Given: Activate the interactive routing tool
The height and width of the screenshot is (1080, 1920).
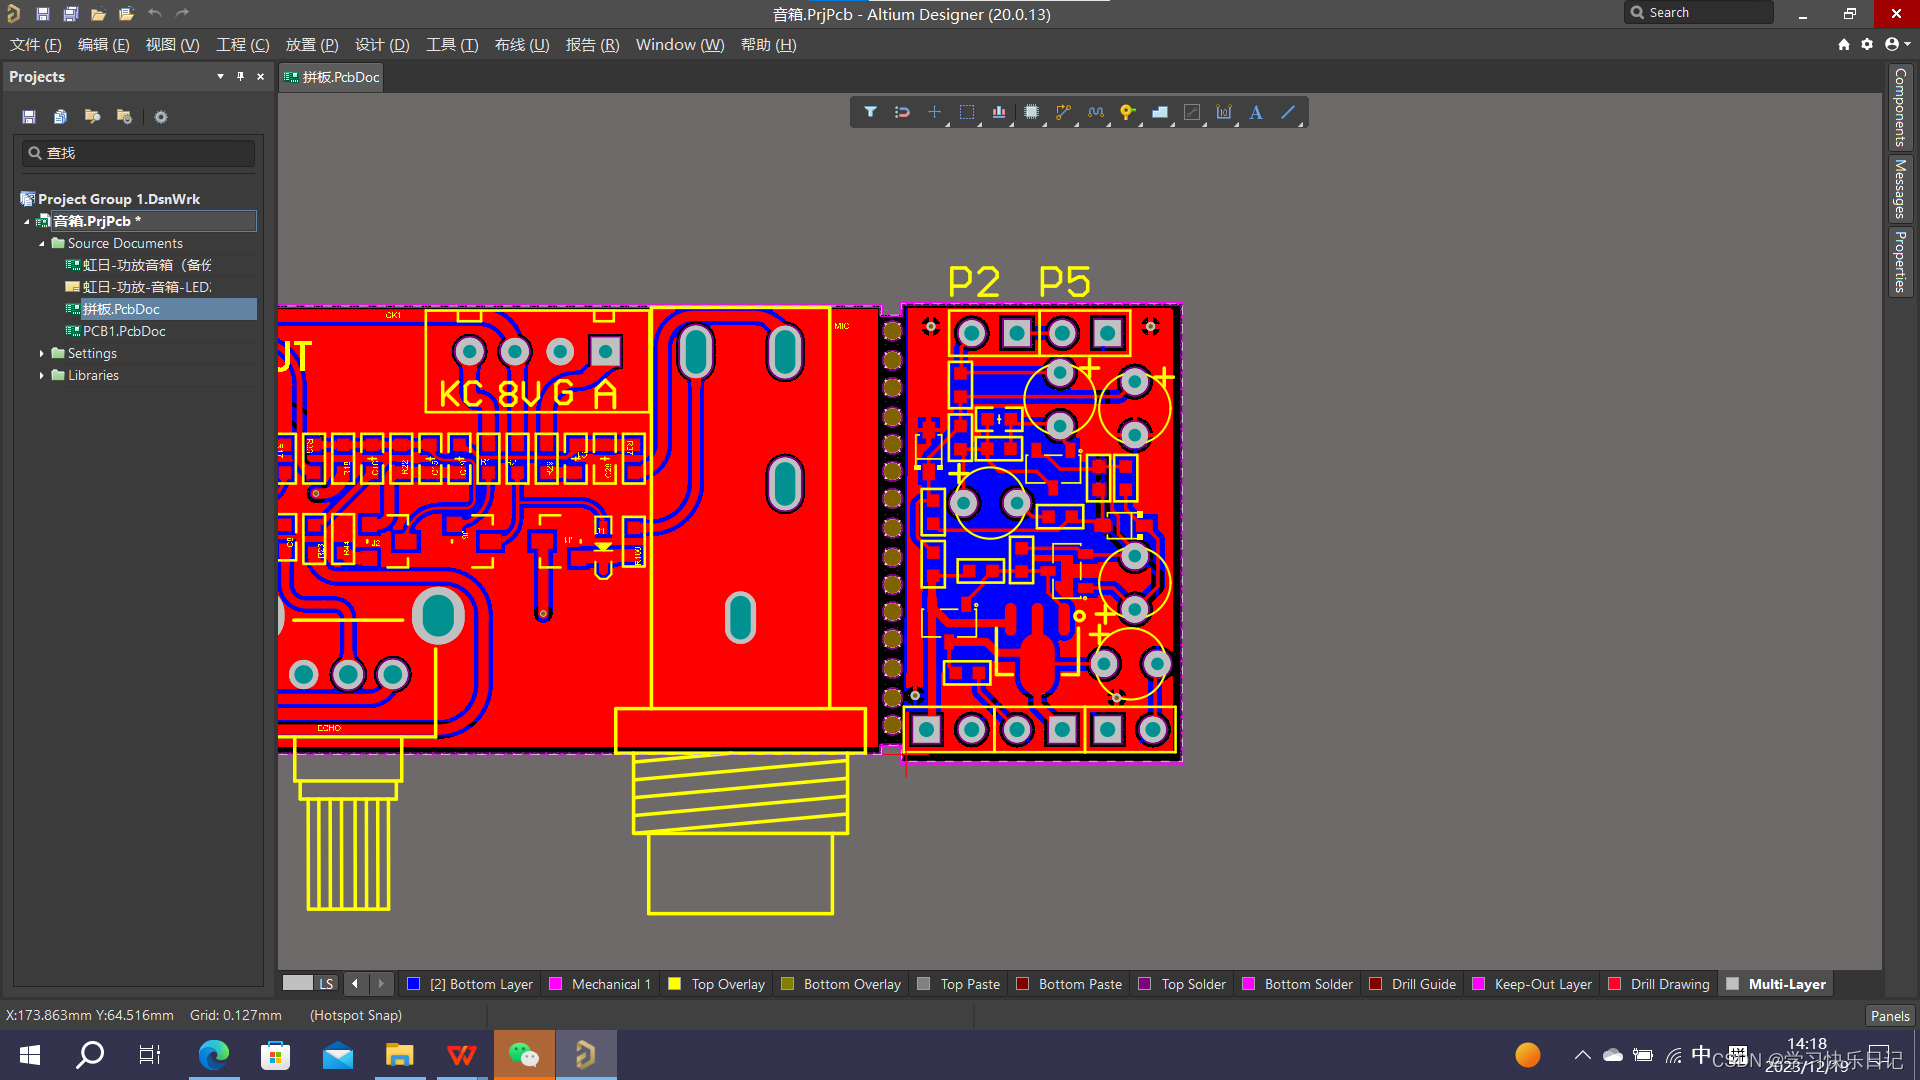Looking at the screenshot, I should (x=1063, y=112).
